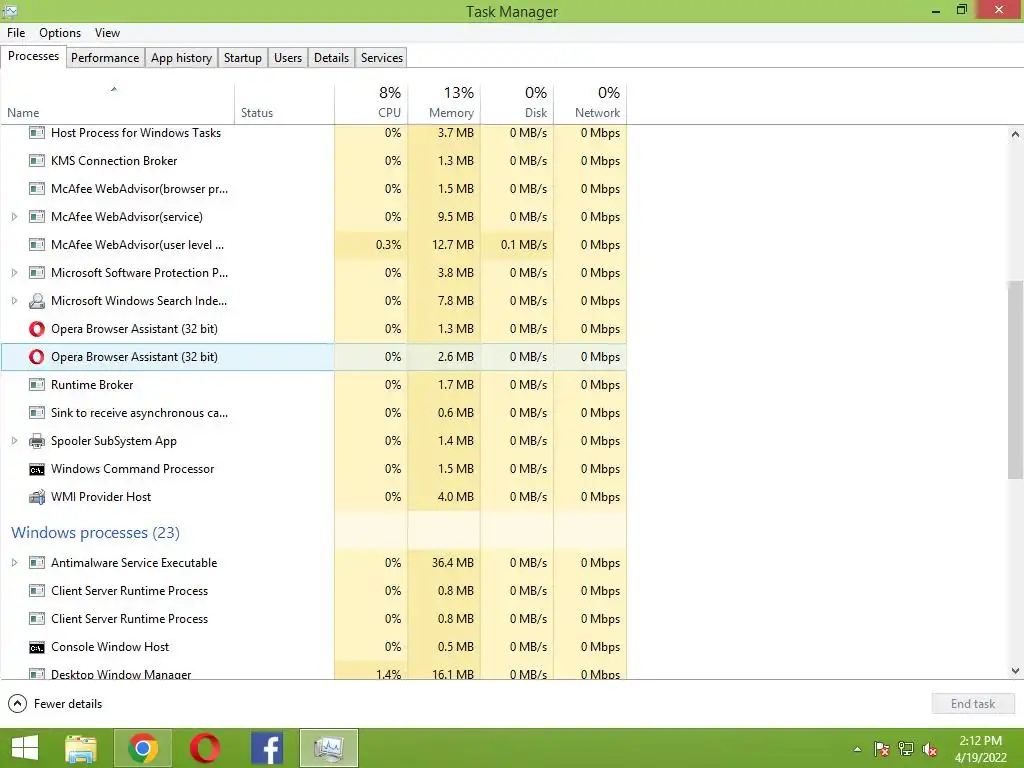Collapse view with Fewer details toggle
This screenshot has height=768, width=1024.
(55, 704)
